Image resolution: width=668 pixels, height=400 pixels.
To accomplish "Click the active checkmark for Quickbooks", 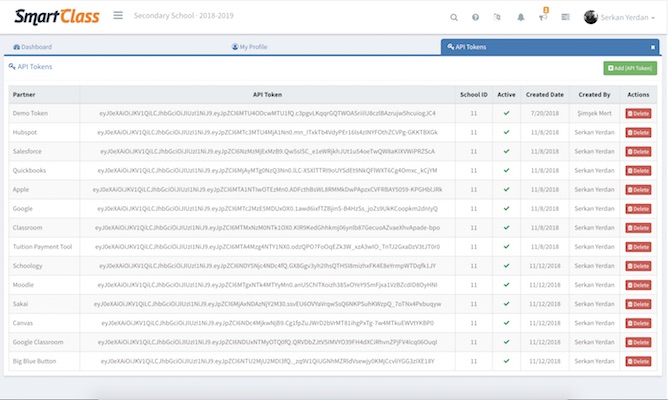I will pos(506,170).
